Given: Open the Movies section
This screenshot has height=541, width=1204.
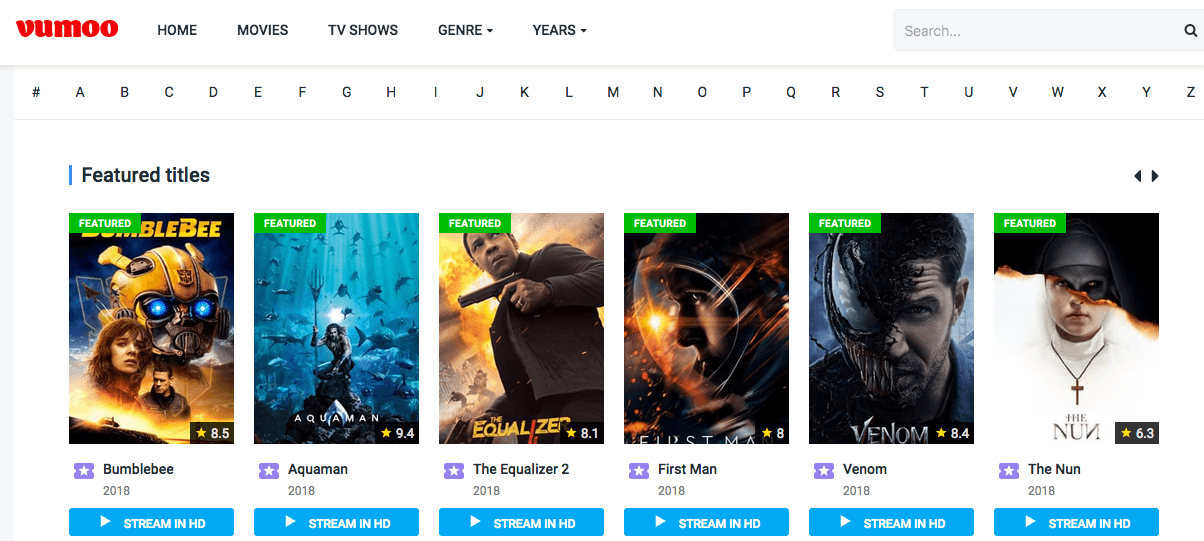Looking at the screenshot, I should pyautogui.click(x=262, y=30).
